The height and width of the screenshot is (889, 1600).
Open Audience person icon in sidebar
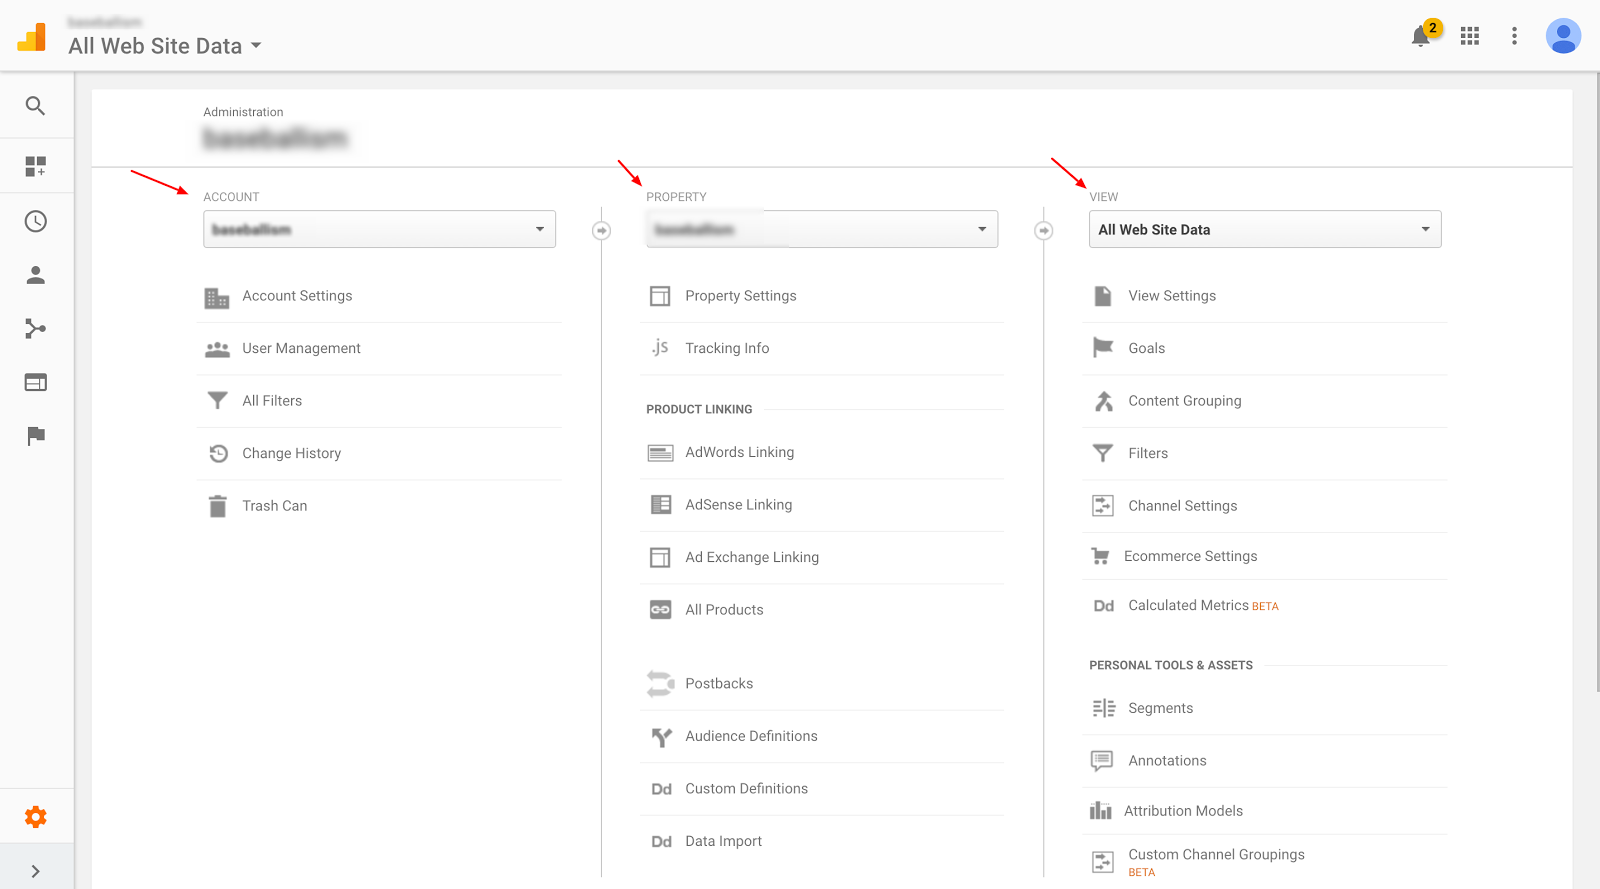[x=36, y=275]
